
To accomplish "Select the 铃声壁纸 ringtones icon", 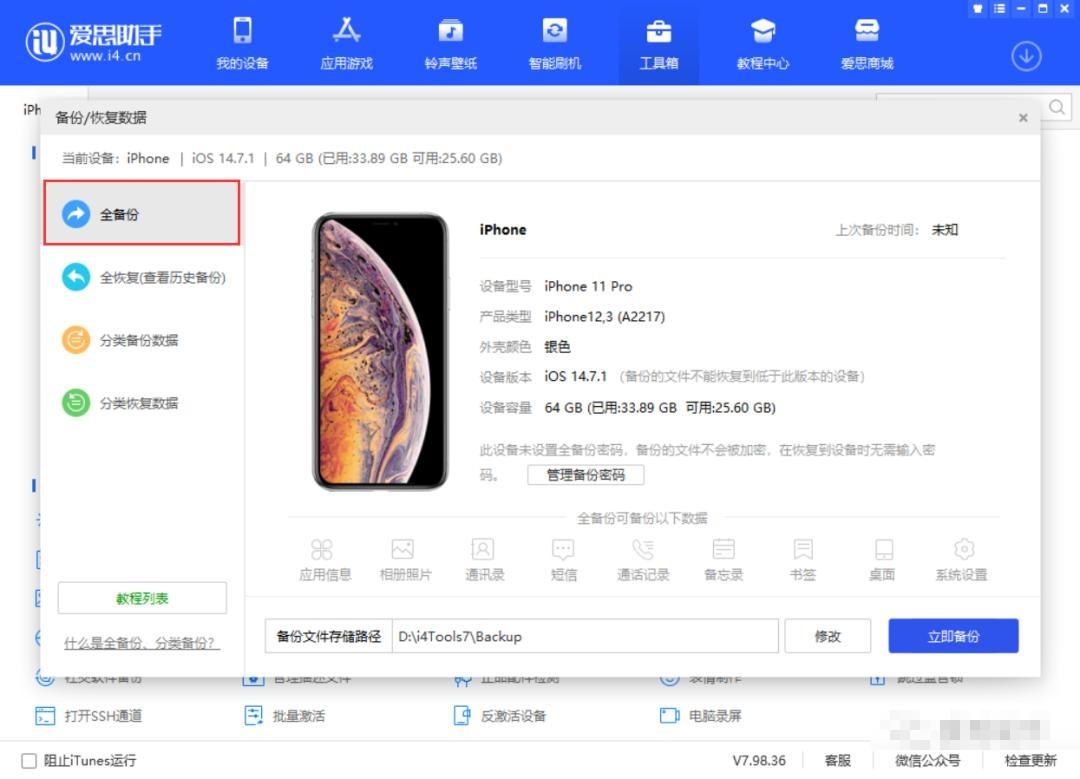I will (x=450, y=43).
